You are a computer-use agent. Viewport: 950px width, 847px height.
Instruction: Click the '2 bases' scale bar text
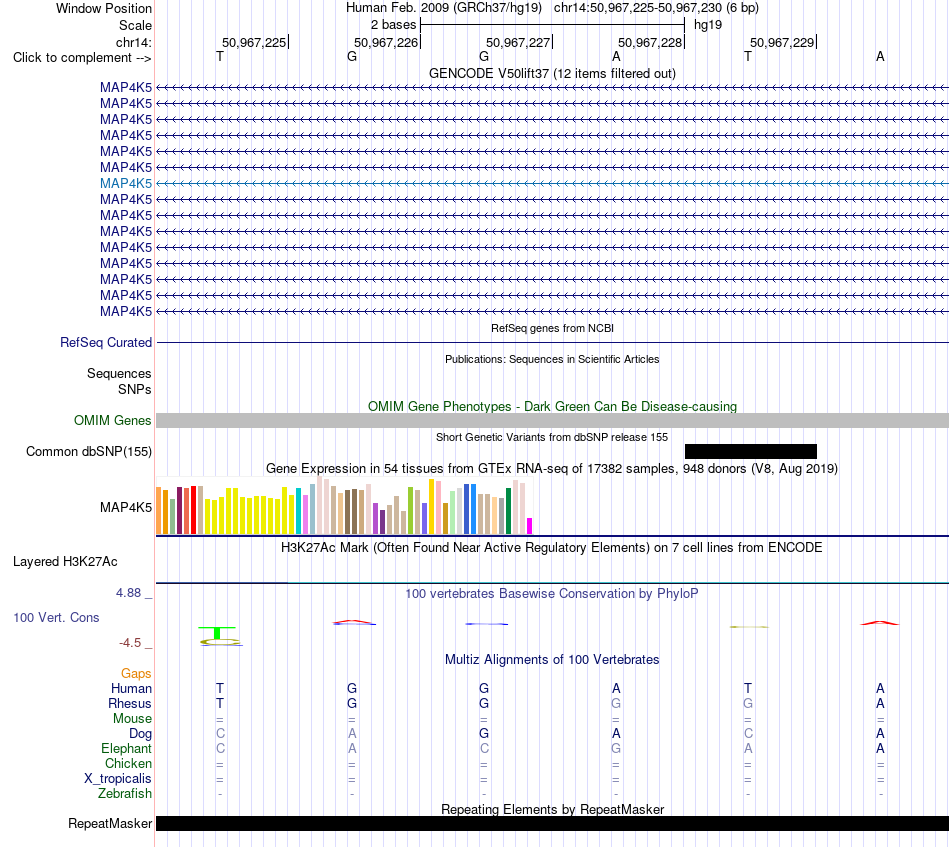(x=394, y=25)
